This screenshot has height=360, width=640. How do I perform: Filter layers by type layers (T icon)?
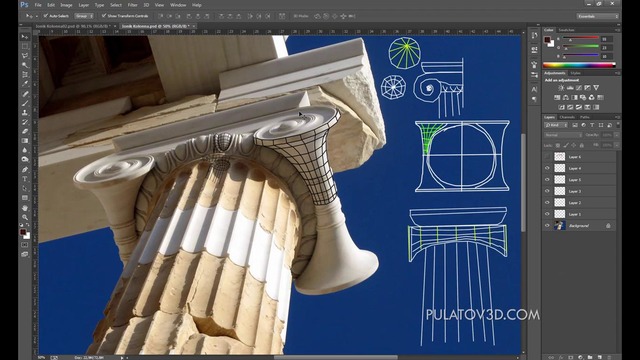(592, 125)
